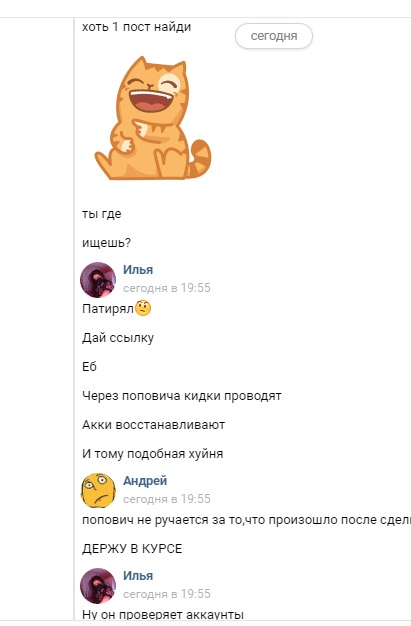Open Илья profile name link above Патирял
The height and width of the screenshot is (626, 411).
click(138, 269)
